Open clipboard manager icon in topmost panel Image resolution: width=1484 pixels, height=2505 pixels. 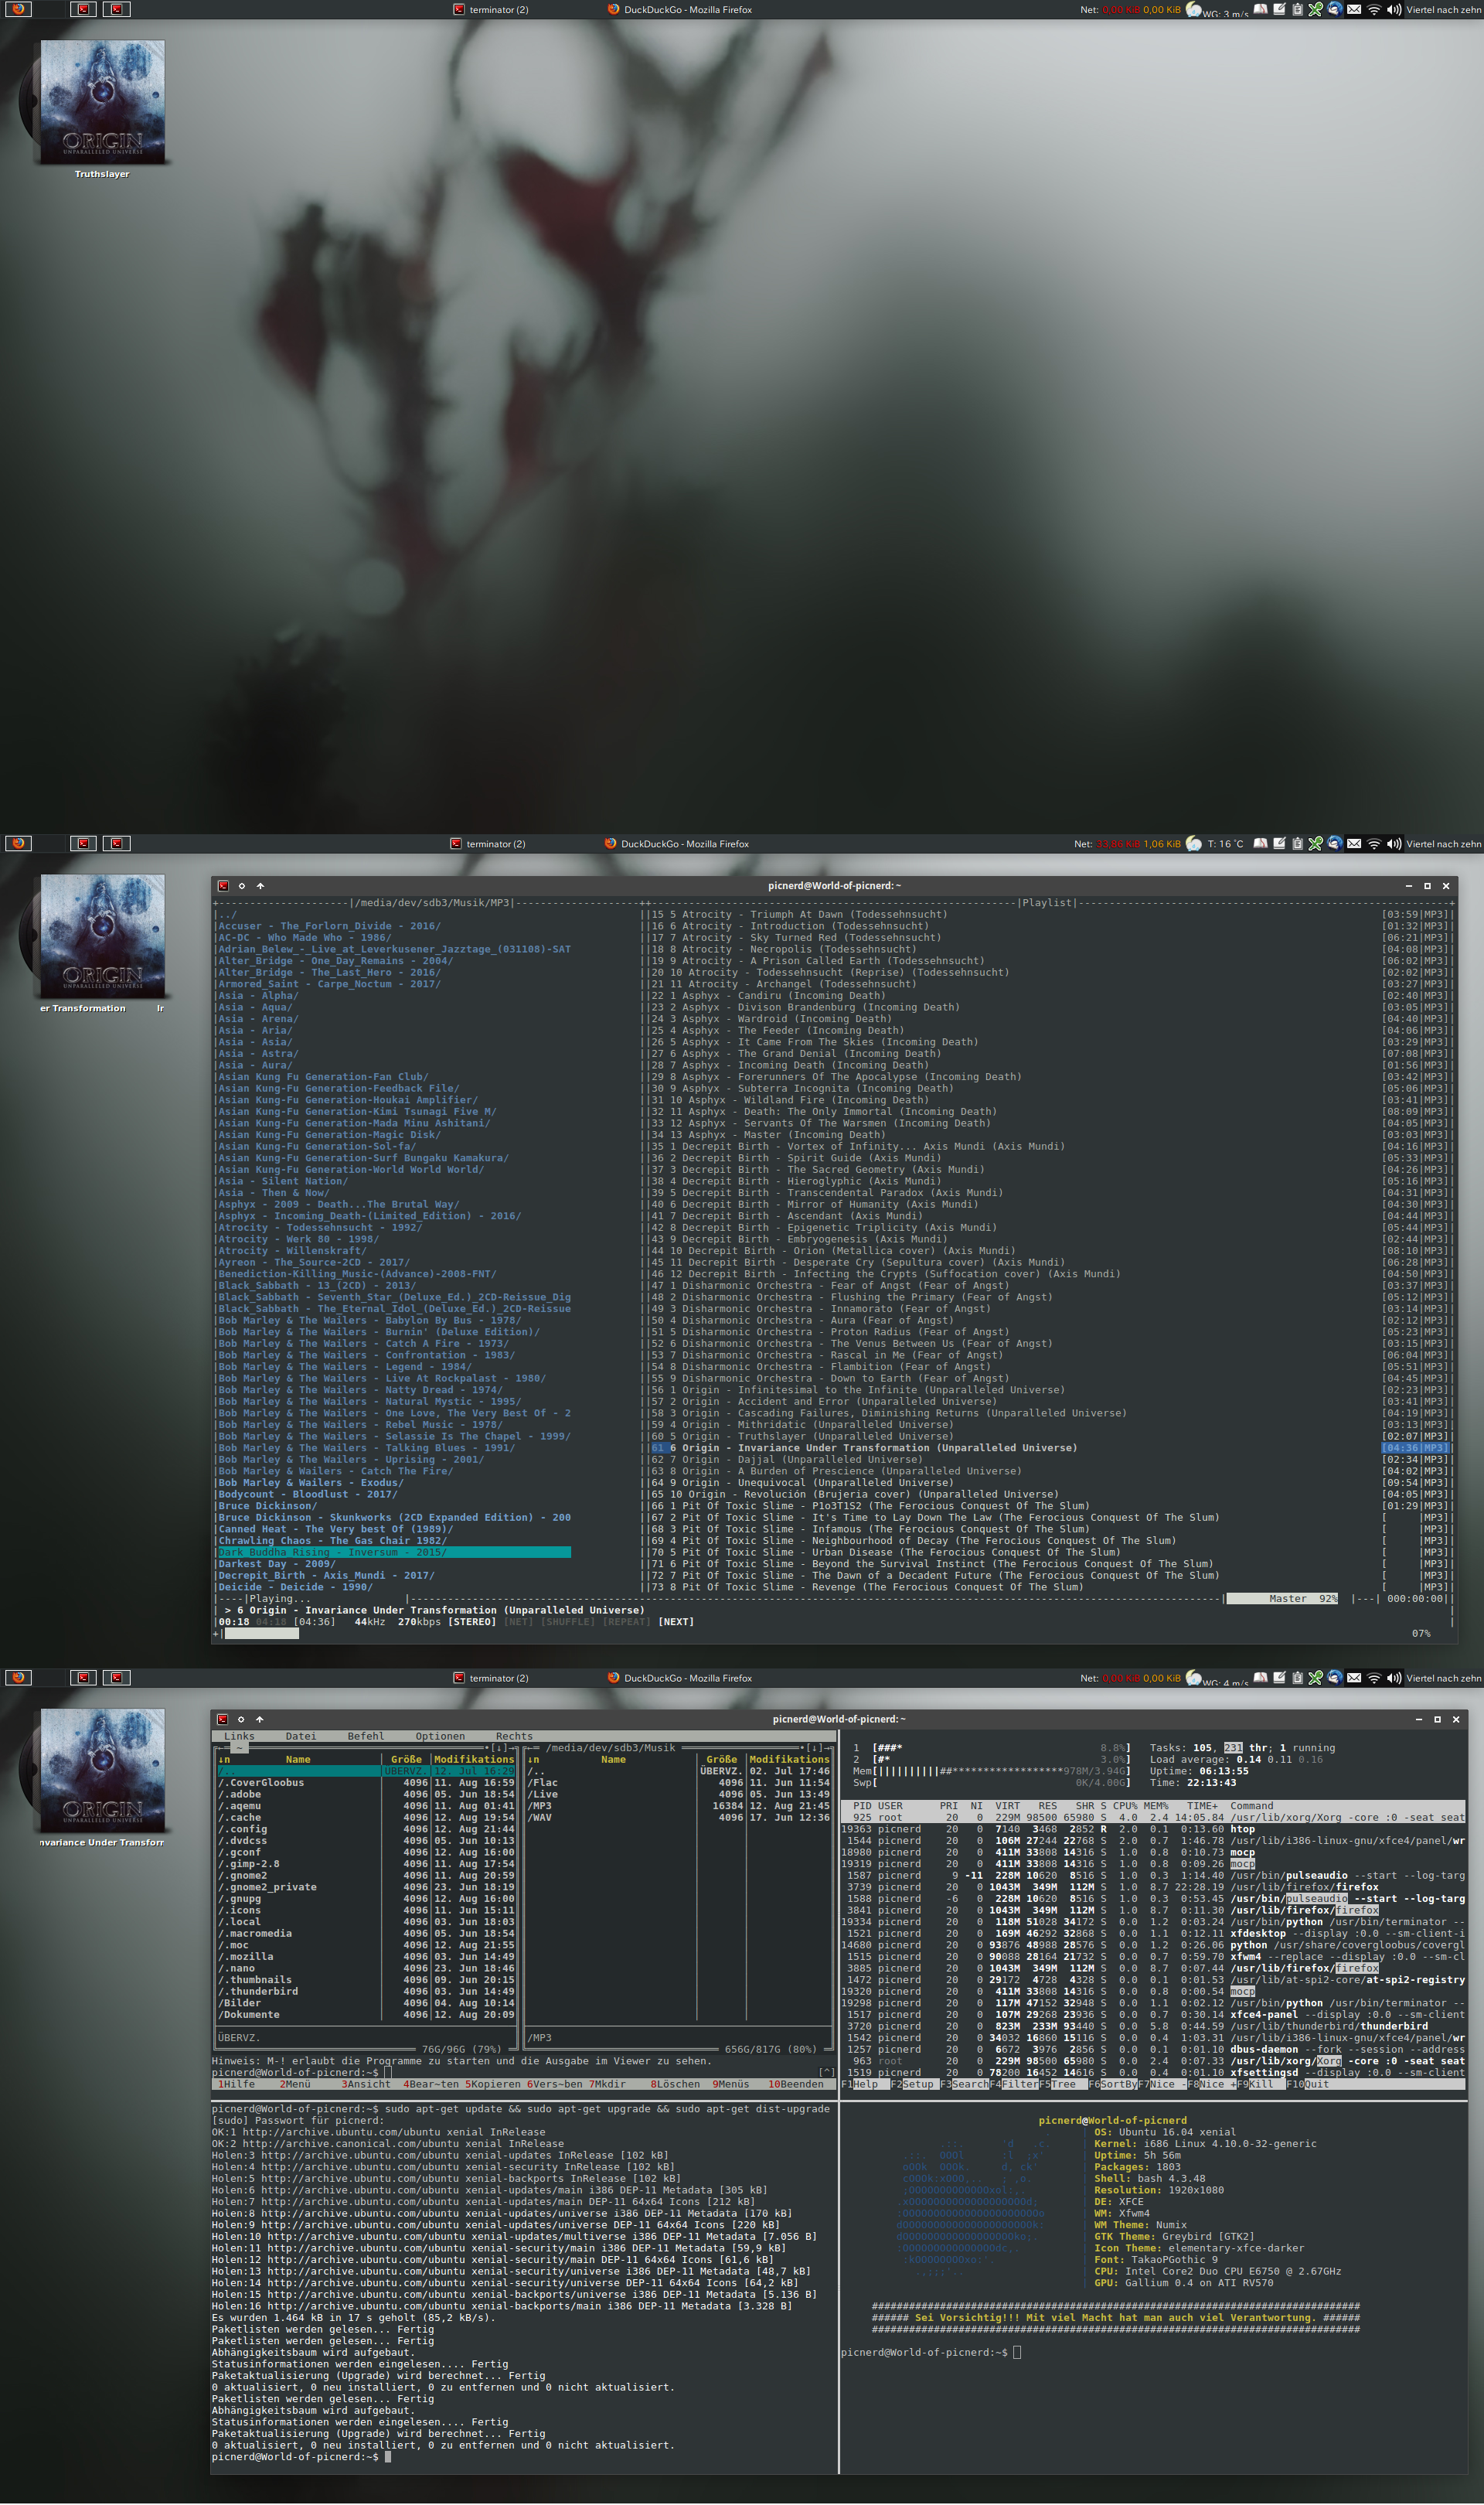click(x=1297, y=9)
